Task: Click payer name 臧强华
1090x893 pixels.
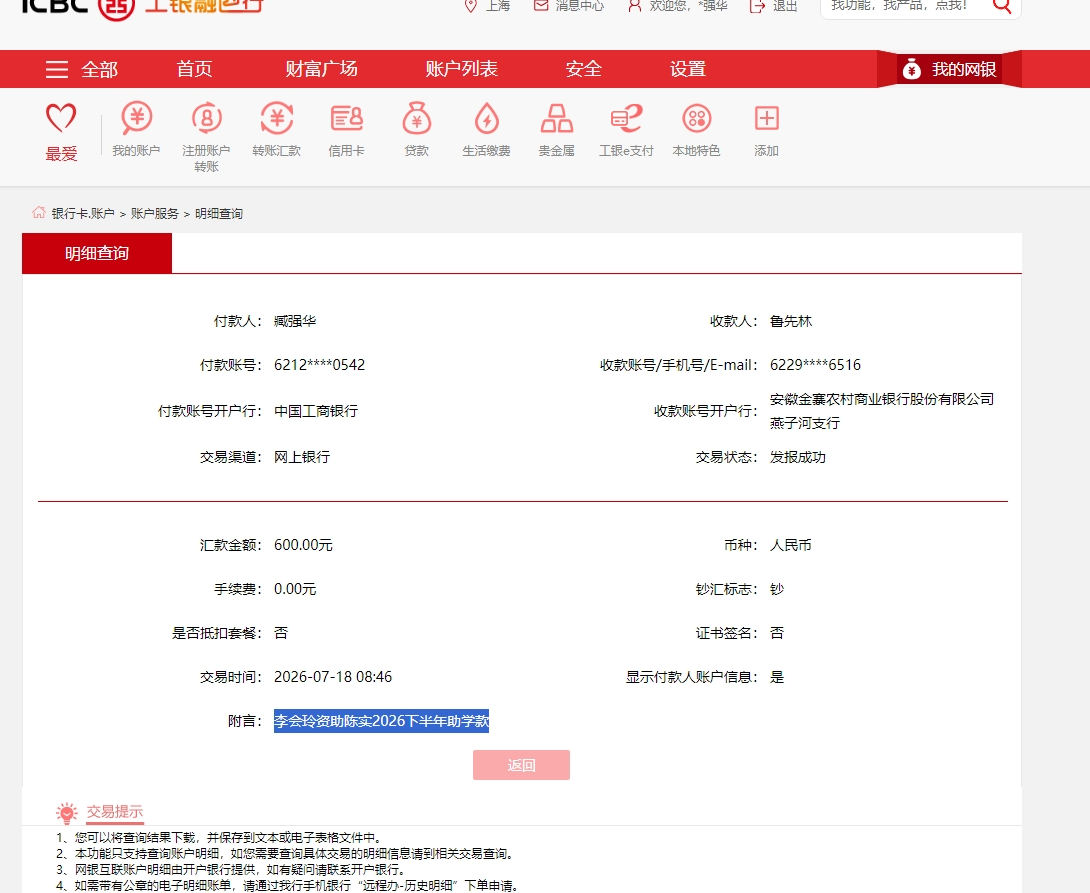Action: (x=295, y=321)
